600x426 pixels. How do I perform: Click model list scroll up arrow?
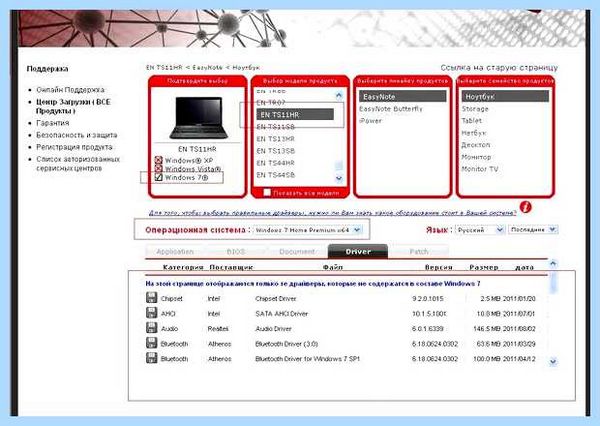tap(339, 95)
